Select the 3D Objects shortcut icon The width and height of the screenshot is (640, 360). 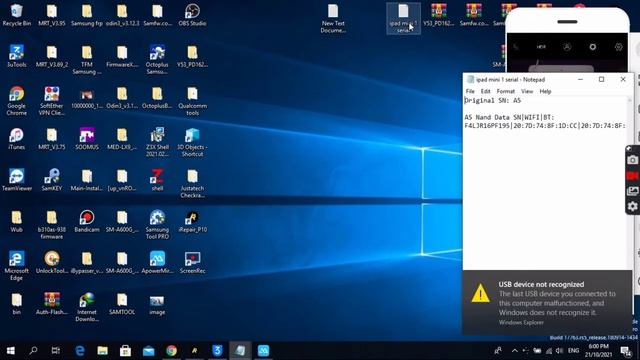tap(192, 142)
